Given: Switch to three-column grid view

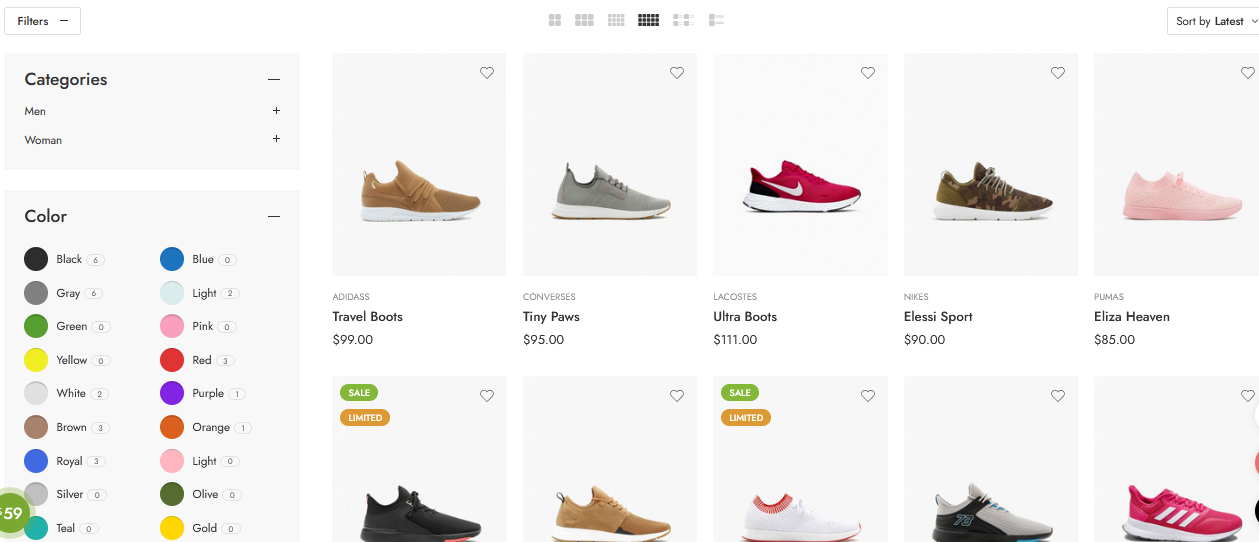Looking at the screenshot, I should click(584, 20).
